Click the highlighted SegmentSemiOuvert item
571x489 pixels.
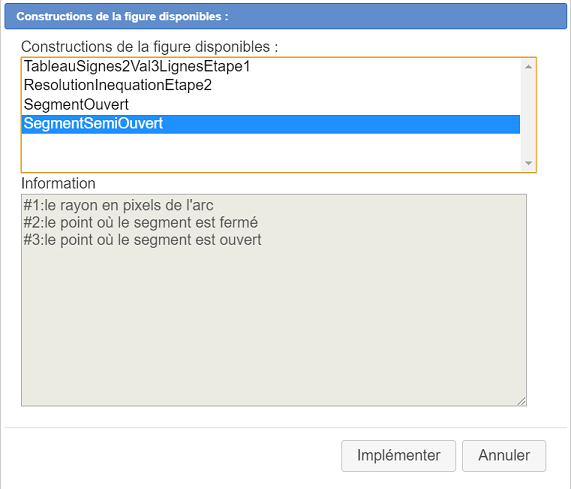tap(271, 124)
